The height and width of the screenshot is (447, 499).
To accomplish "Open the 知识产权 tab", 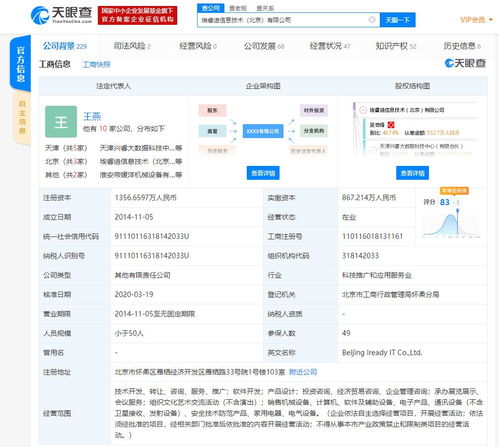I will pyautogui.click(x=396, y=46).
